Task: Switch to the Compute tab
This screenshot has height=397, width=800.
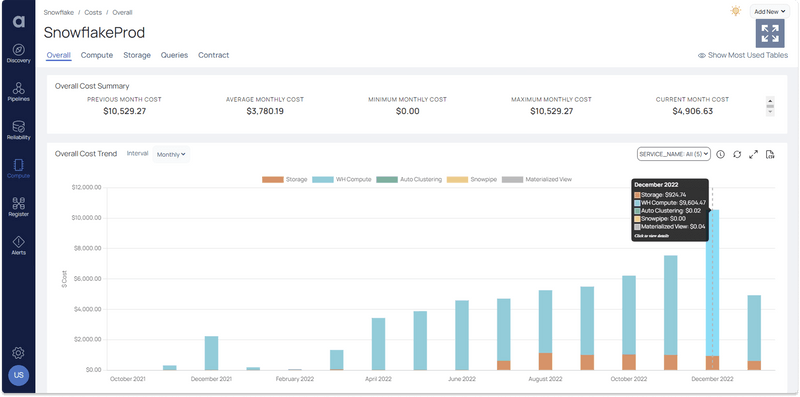Action: click(97, 55)
